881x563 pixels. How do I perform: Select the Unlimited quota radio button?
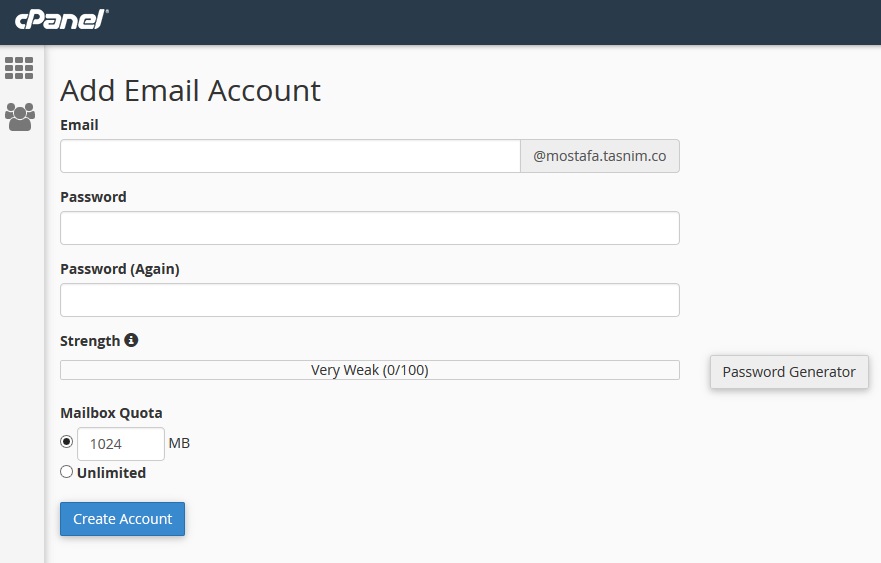click(67, 472)
